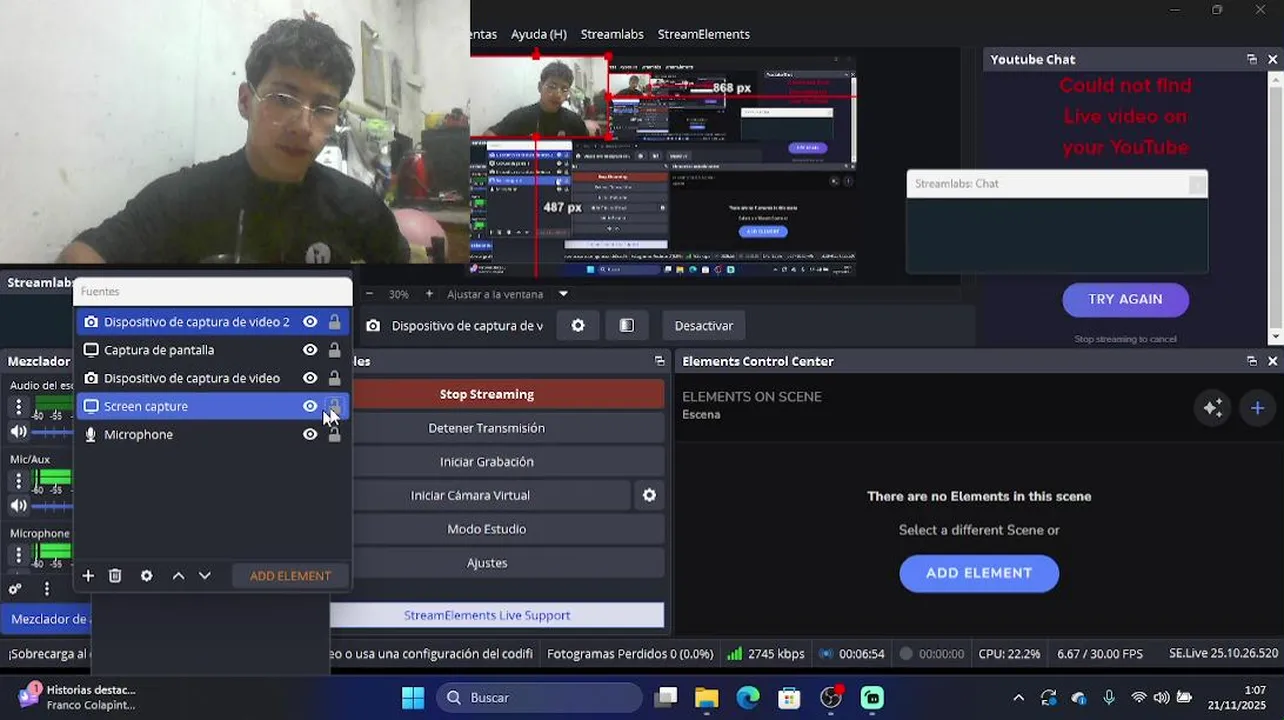Screen dimensions: 1284x720
Task: Adjust Mic/Aux volume slider
Action: click(x=52, y=506)
